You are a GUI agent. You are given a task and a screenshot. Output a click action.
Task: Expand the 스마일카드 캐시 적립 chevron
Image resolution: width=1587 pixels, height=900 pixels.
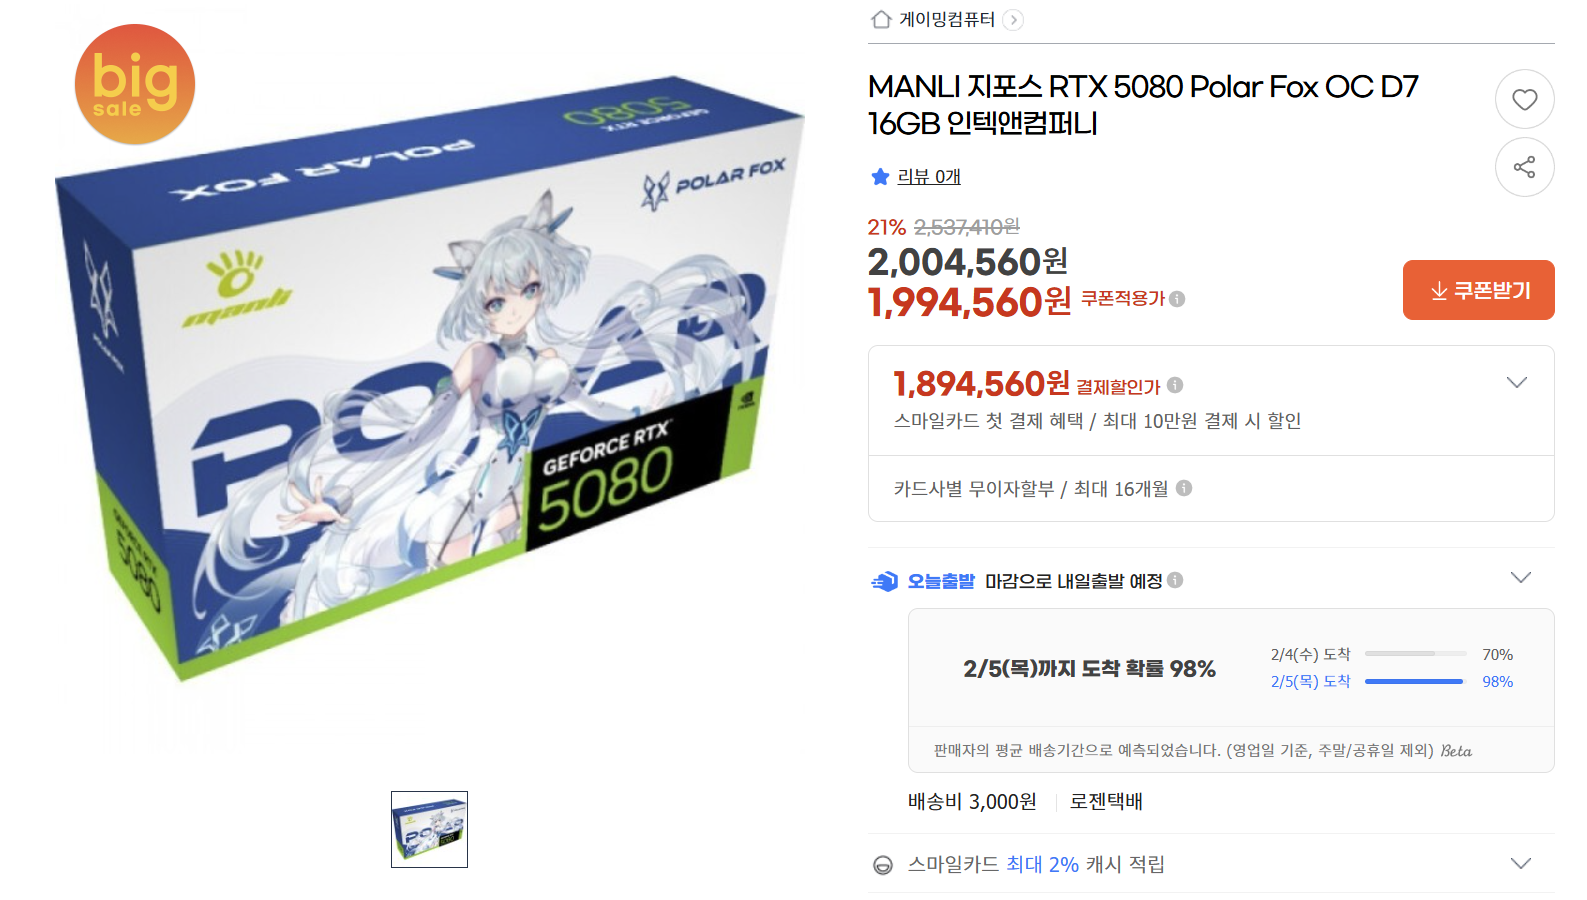[1520, 864]
